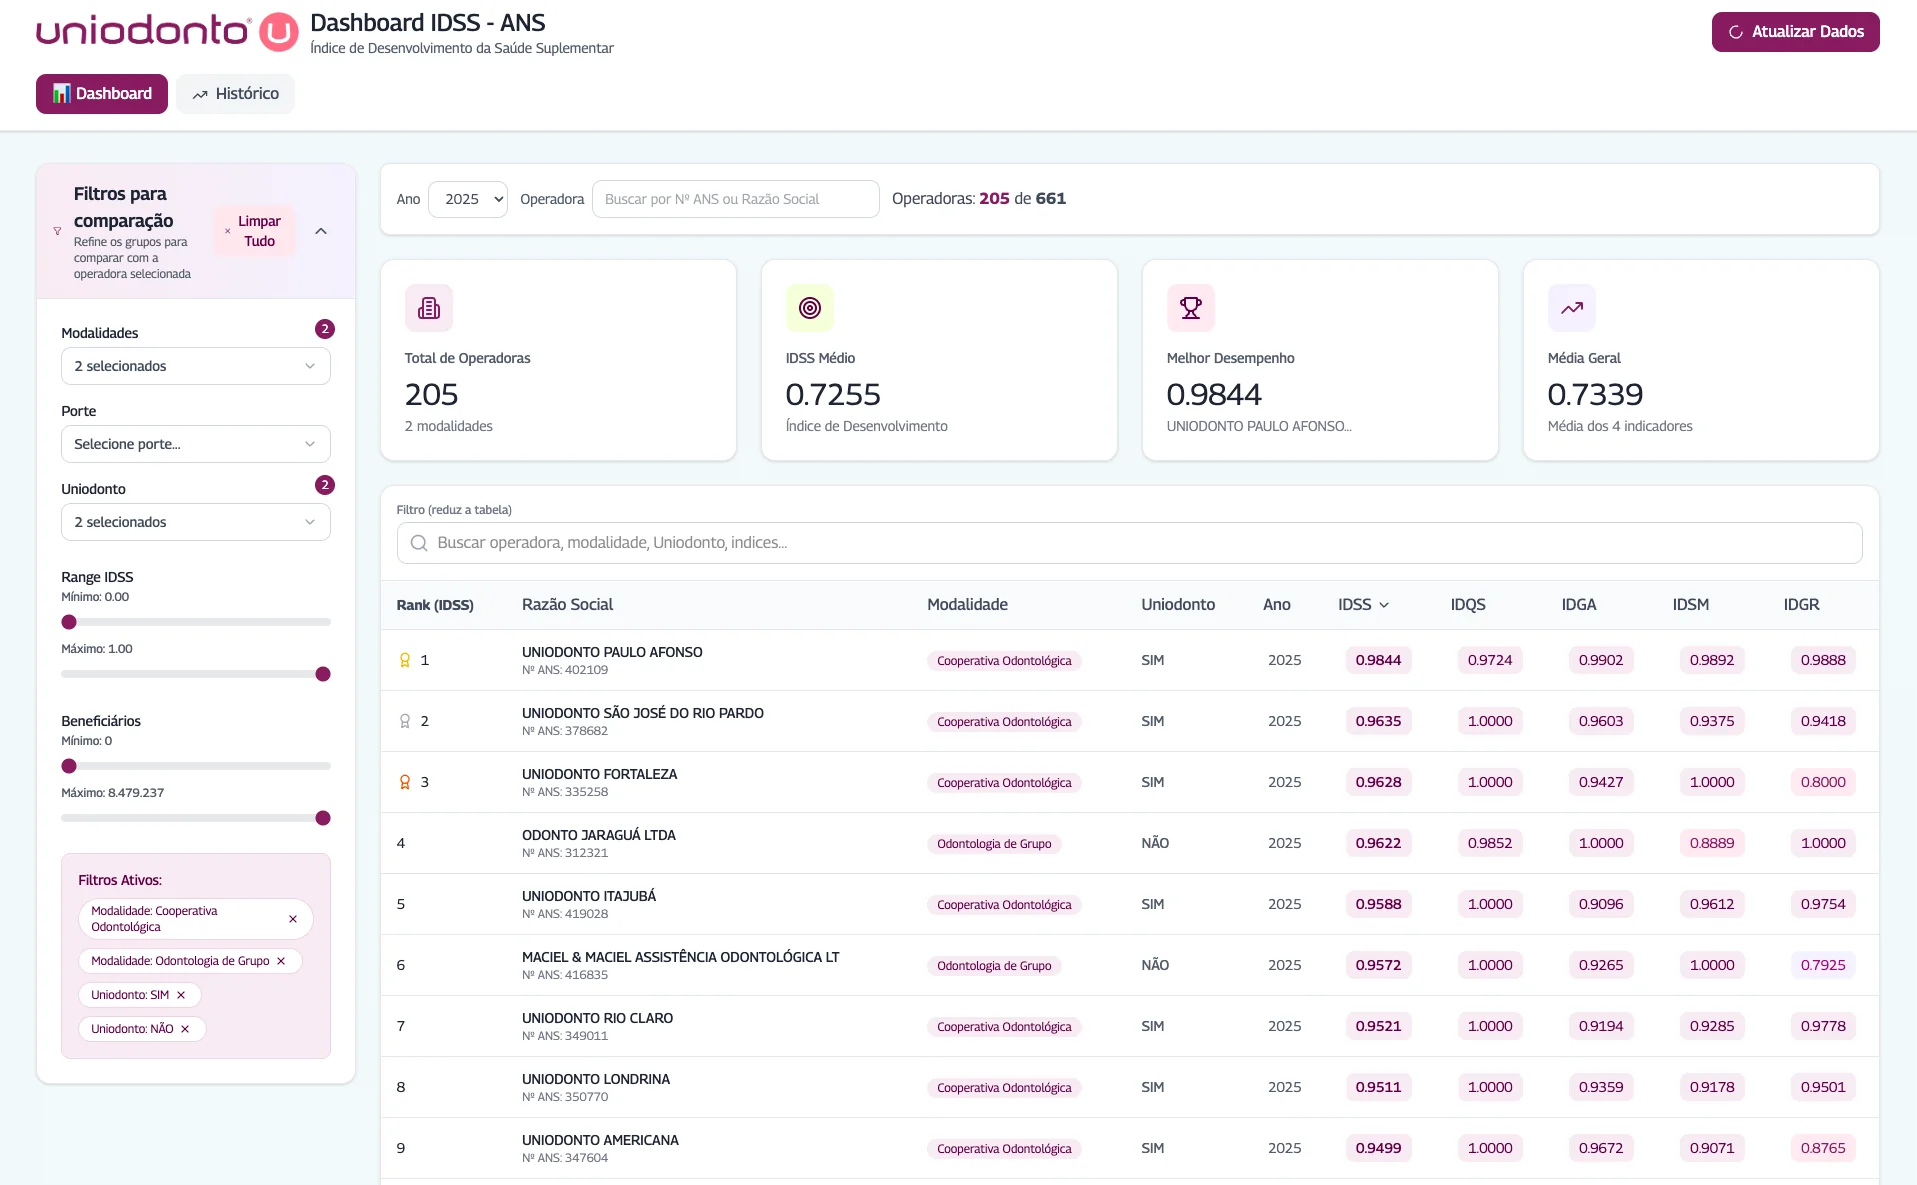The width and height of the screenshot is (1917, 1185).
Task: Click the trend arrow icon in Média Geral card
Action: [x=1571, y=308]
